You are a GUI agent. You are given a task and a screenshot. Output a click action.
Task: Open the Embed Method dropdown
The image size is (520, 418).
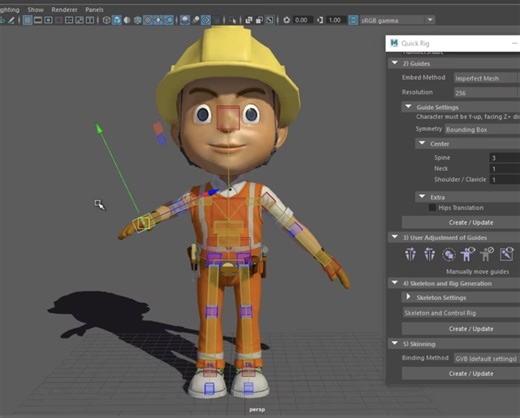point(487,78)
